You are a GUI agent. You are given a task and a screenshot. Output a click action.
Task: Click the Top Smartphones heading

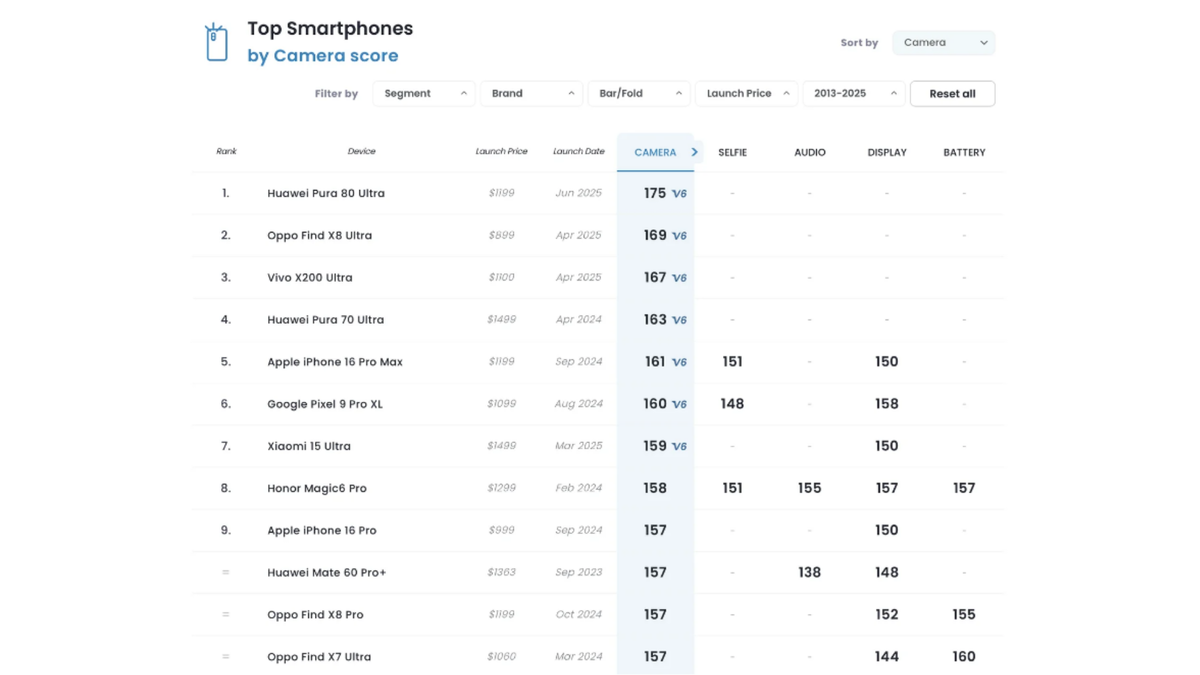click(330, 29)
